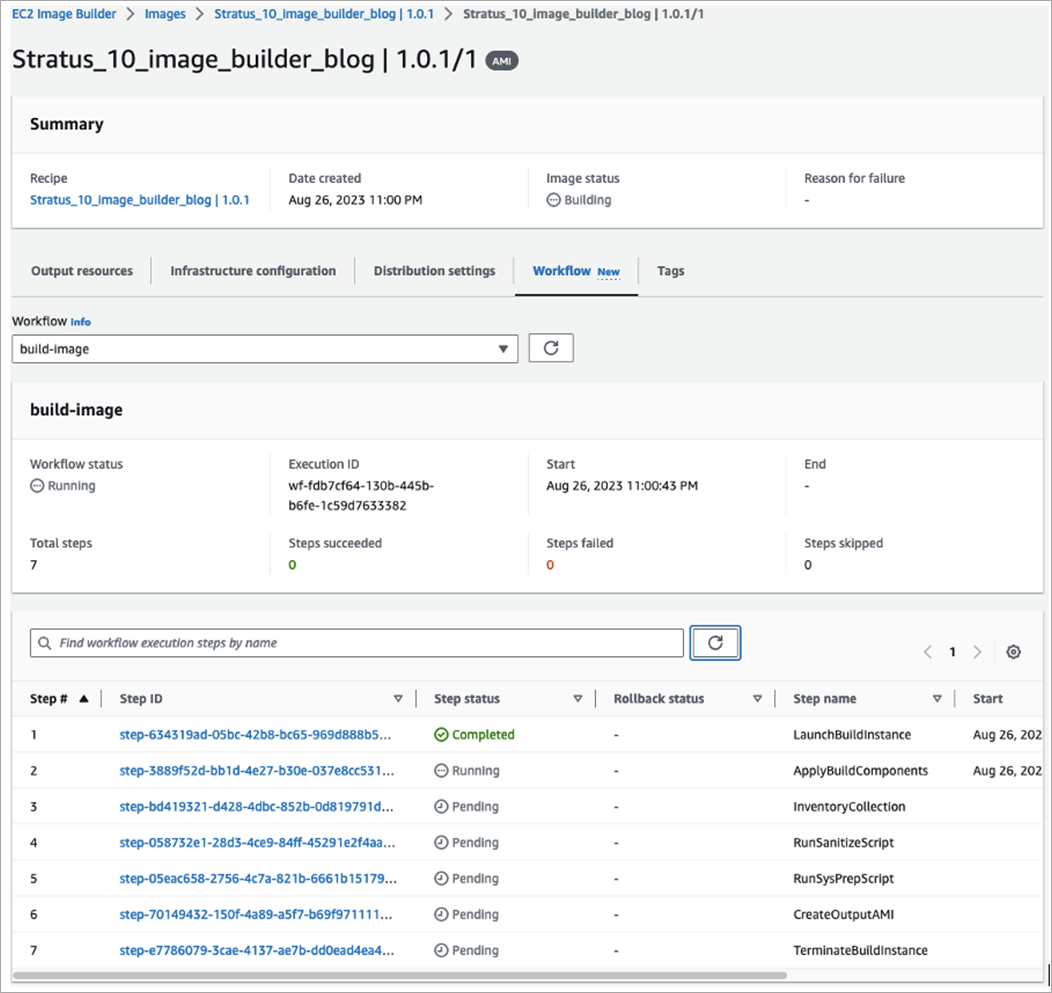
Task: Refresh the workflow execution steps table
Action: click(x=715, y=643)
